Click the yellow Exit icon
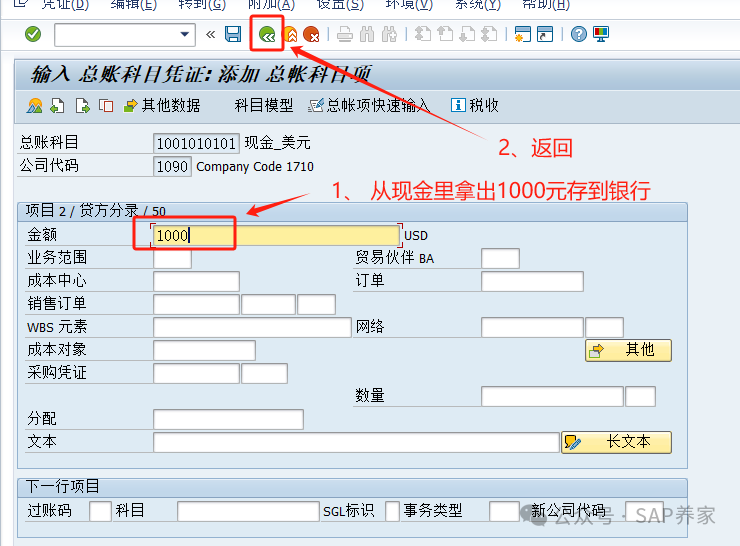The image size is (740, 546). click(x=291, y=34)
